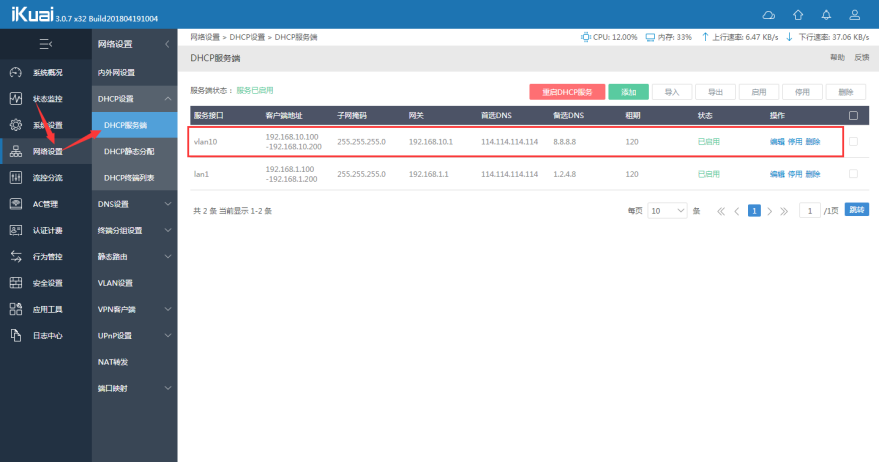Image resolution: width=879 pixels, height=462 pixels.
Task: Open DHCP静态分配 menu item
Action: coord(135,151)
